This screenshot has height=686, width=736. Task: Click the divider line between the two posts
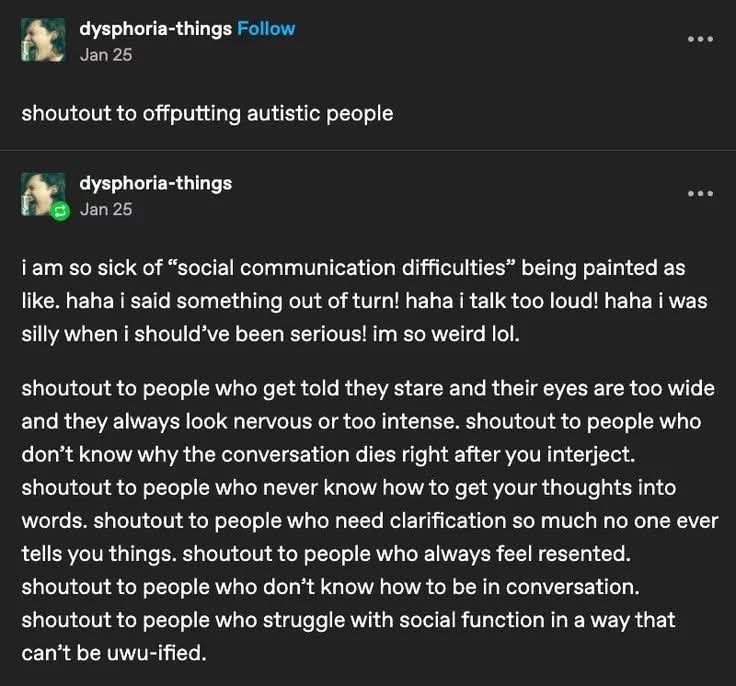coord(368,150)
